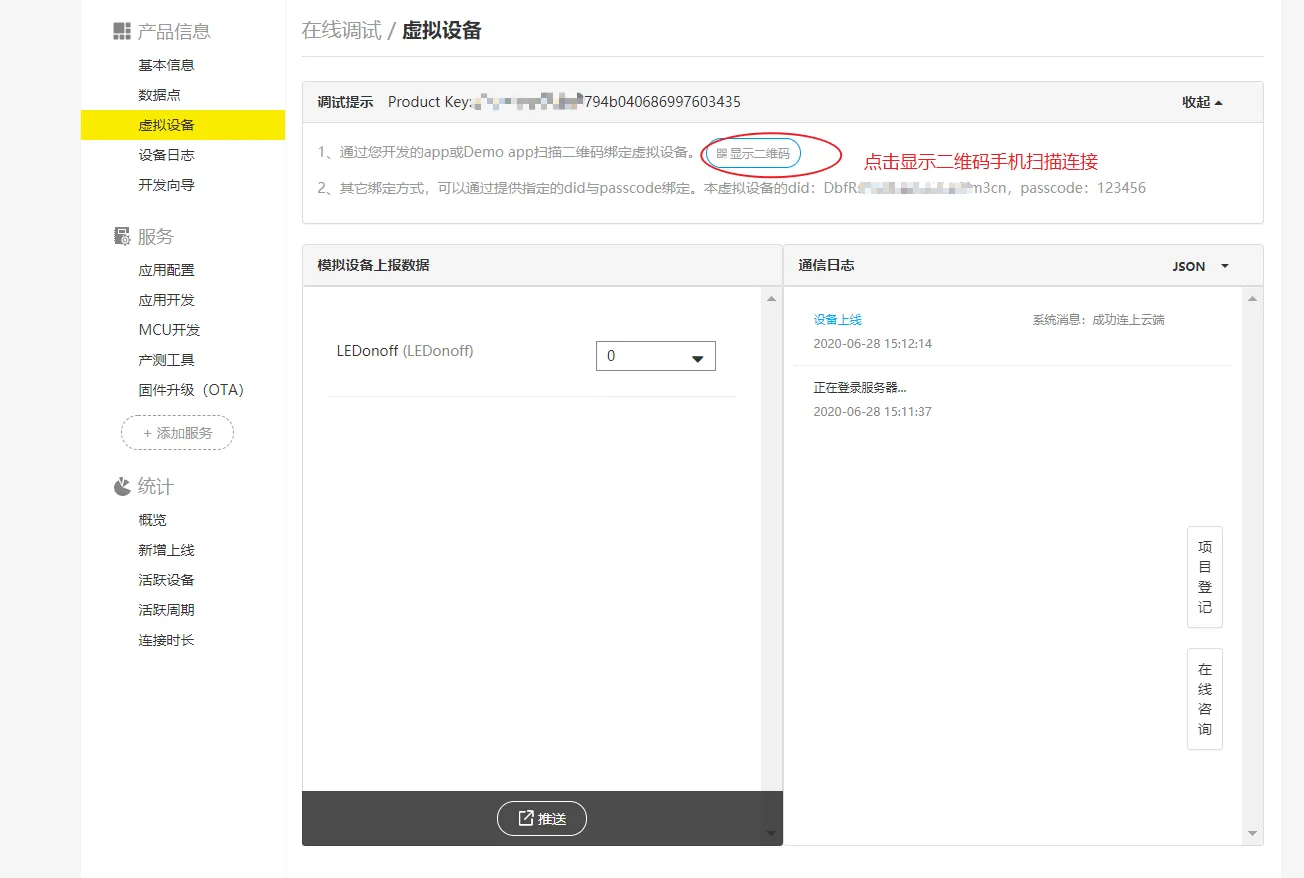1304x878 pixels.
Task: Click the timestamp 2020-06-28 15:11:37
Action: coord(872,412)
